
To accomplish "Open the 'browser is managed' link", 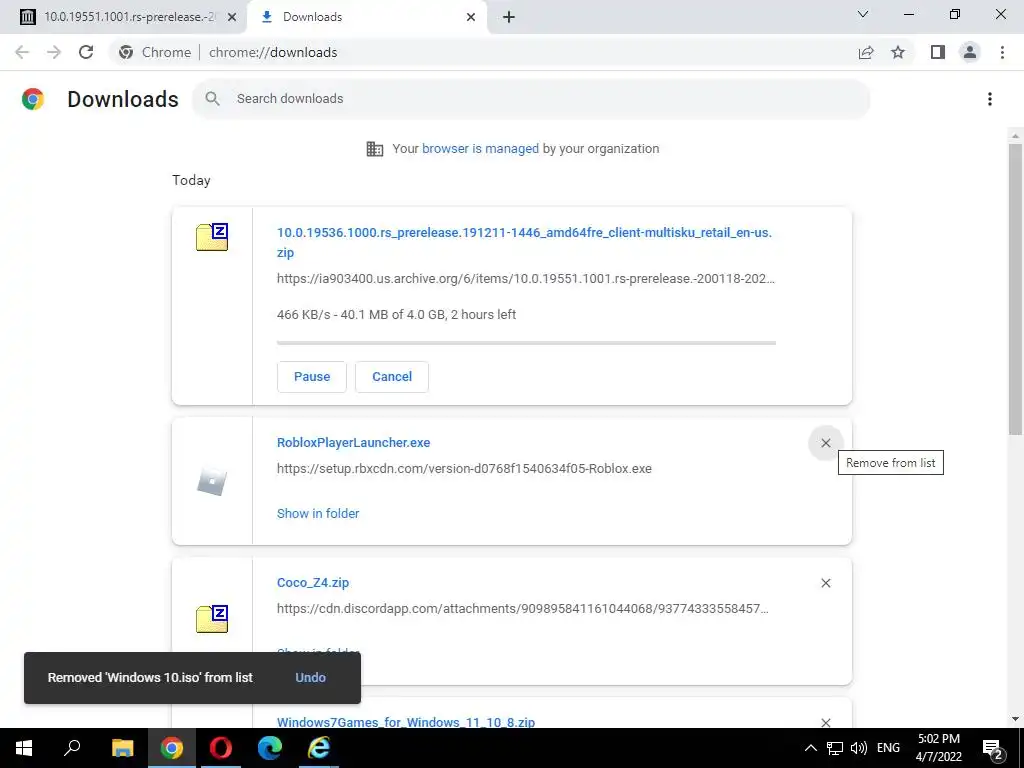I will click(480, 149).
